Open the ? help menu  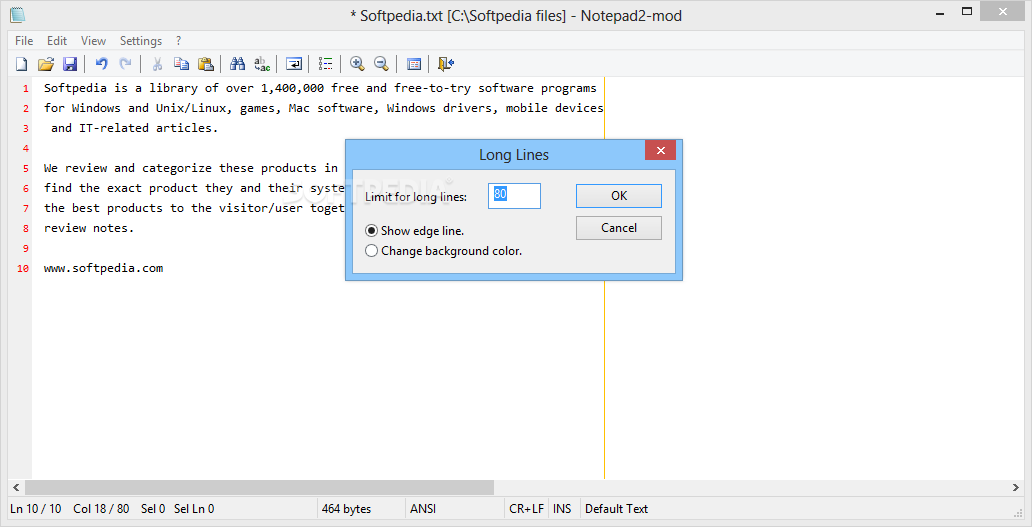179,41
